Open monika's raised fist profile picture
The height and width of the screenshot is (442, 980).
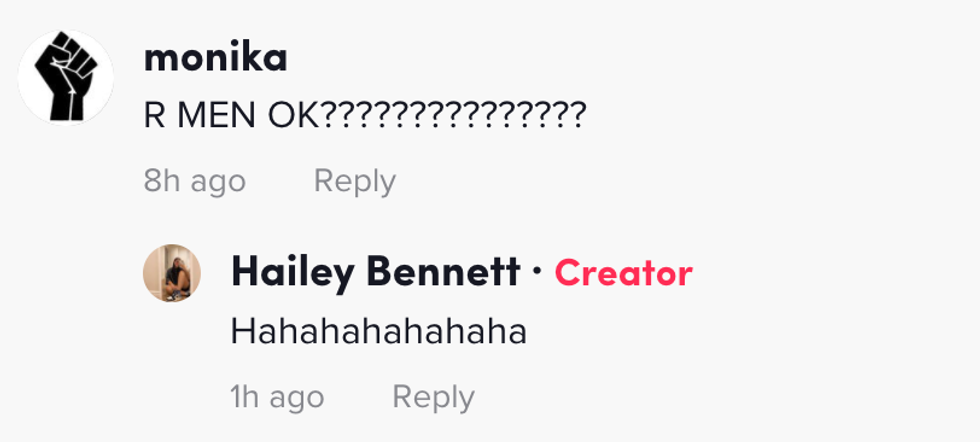click(66, 77)
